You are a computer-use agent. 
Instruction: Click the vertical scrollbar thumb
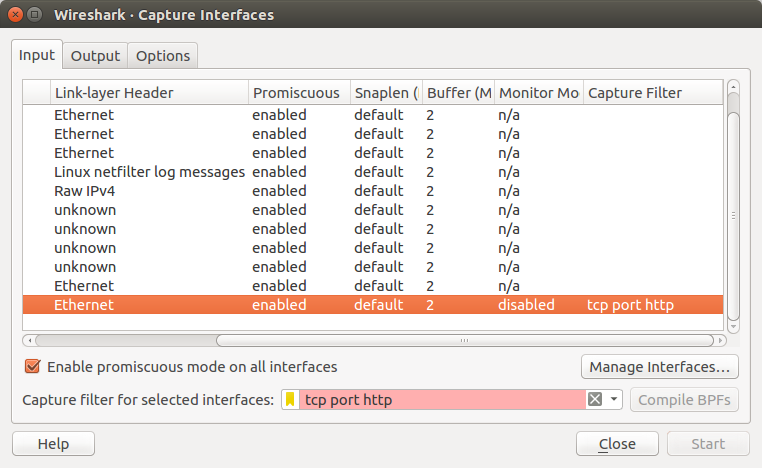[x=733, y=215]
